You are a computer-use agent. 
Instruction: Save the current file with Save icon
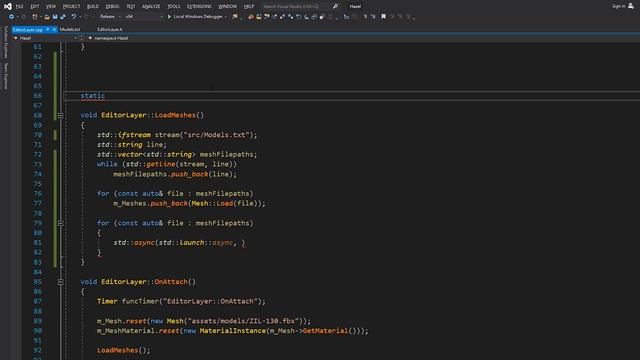(x=55, y=17)
